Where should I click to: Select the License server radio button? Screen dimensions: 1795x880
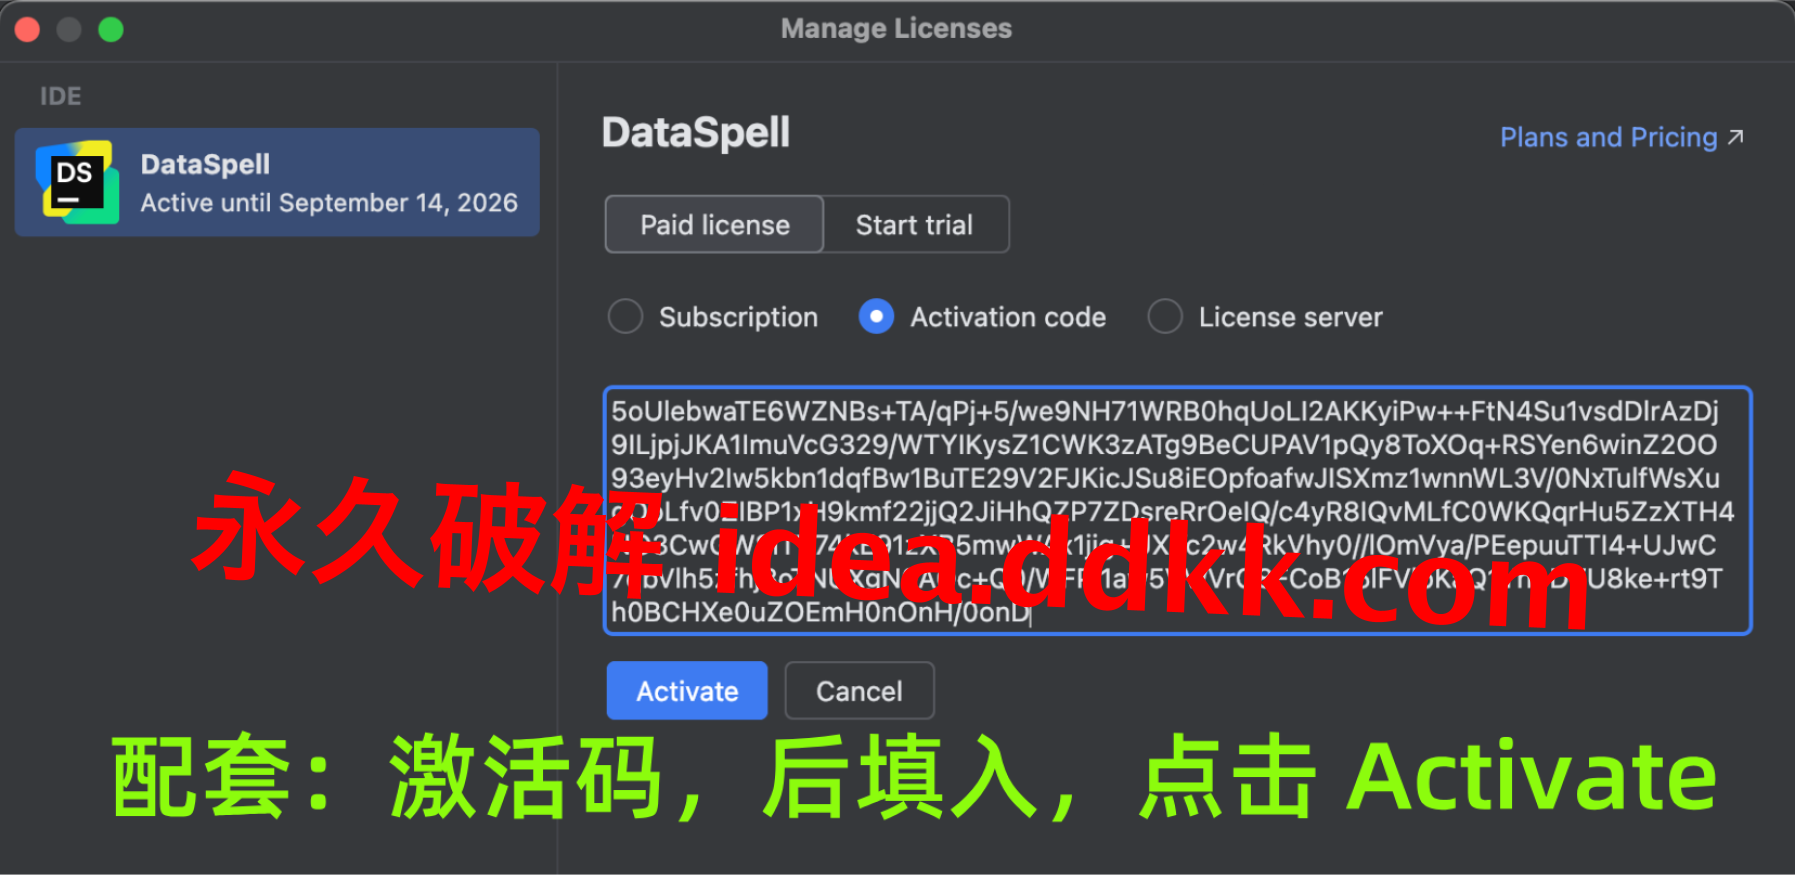tap(1165, 317)
